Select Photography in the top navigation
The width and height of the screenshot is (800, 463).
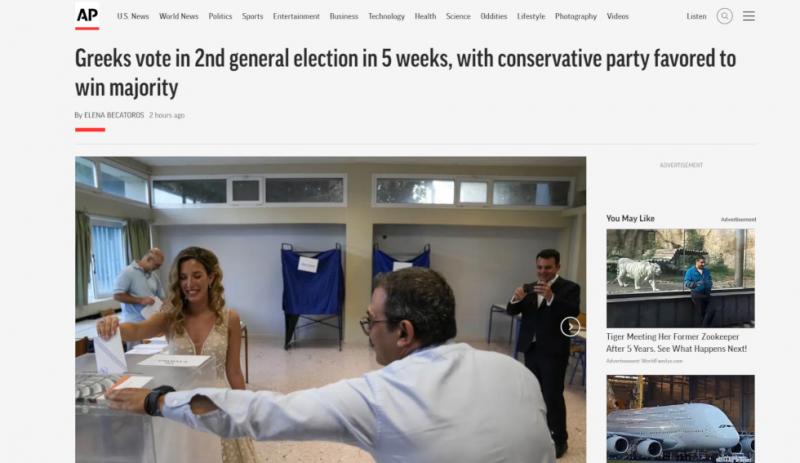click(576, 16)
